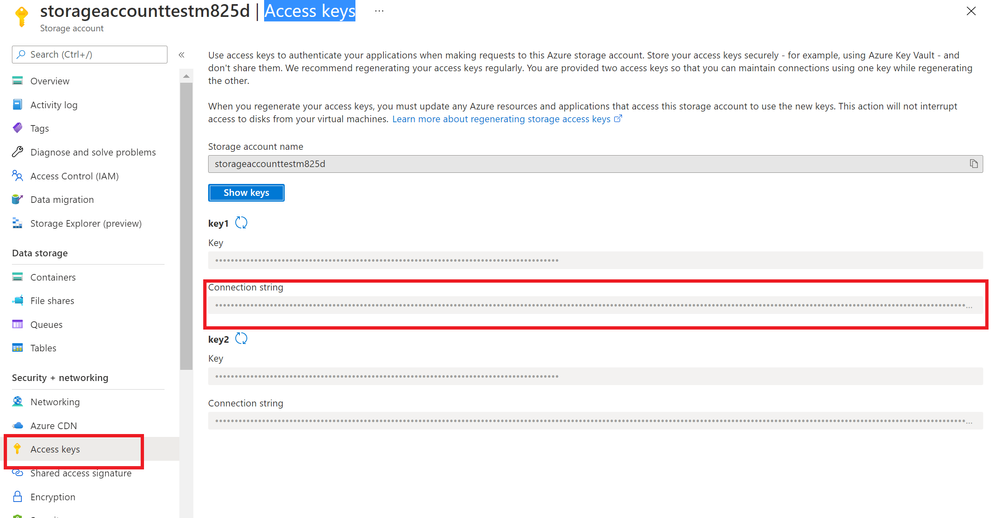Click the yellow Access keys icon
This screenshot has width=998, height=518.
pyautogui.click(x=18, y=449)
